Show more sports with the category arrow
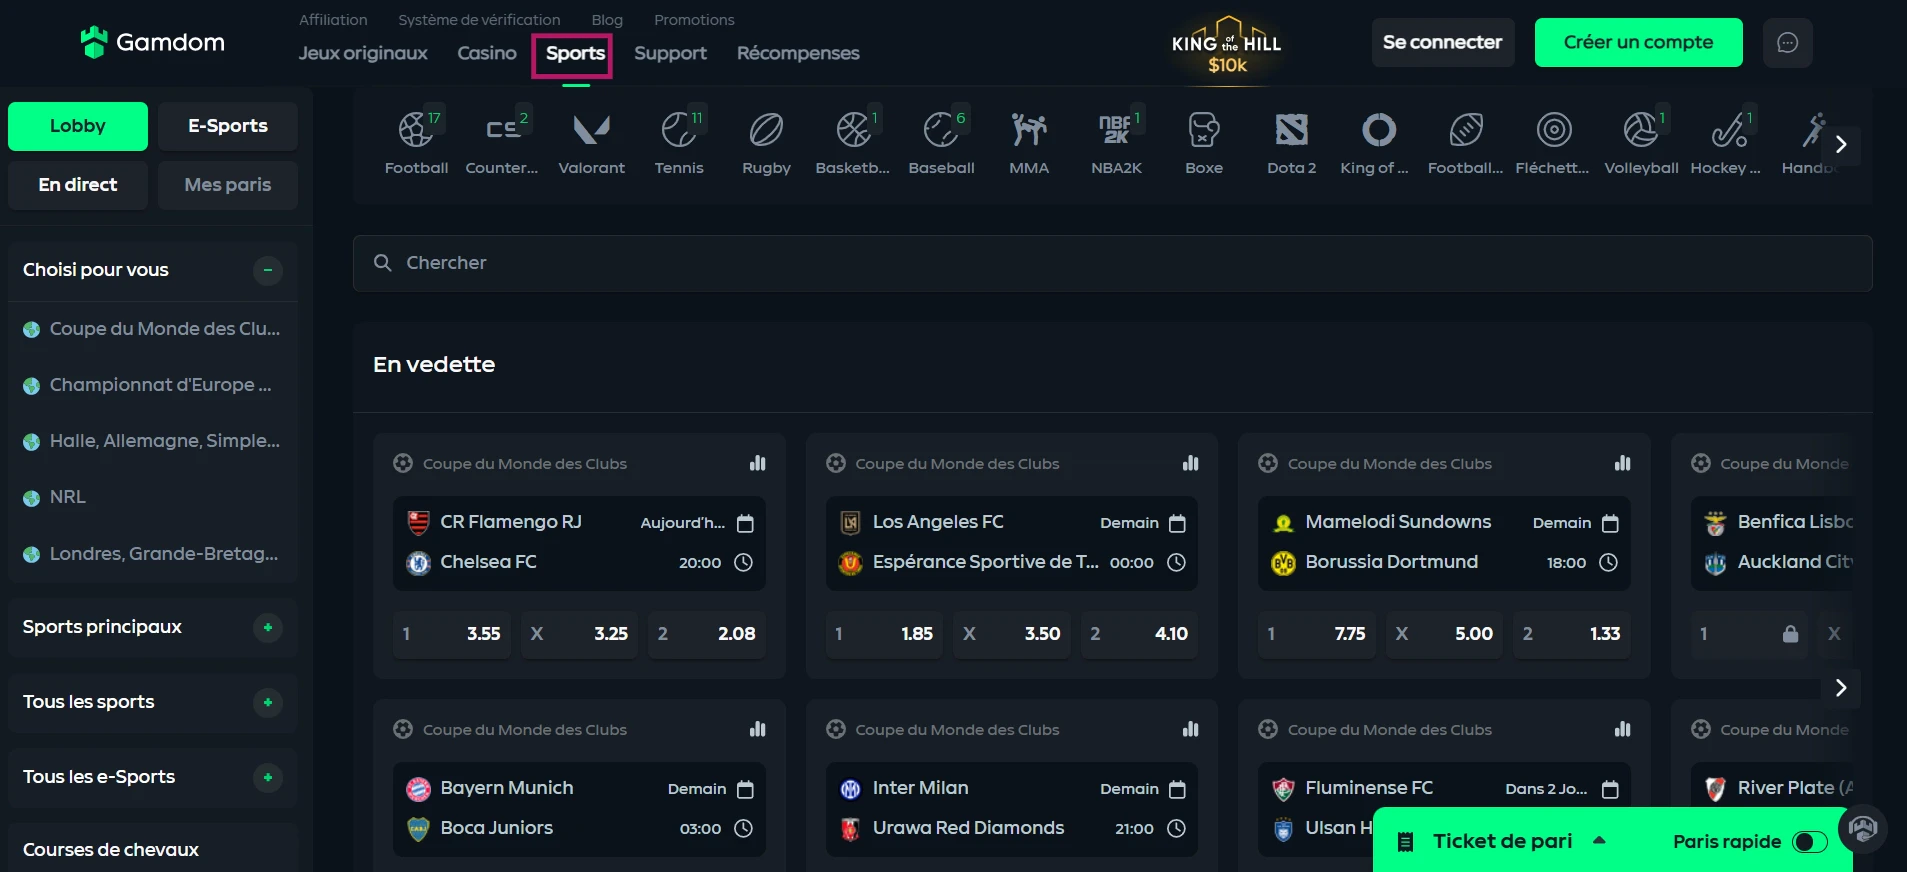The width and height of the screenshot is (1907, 872). (x=1841, y=144)
